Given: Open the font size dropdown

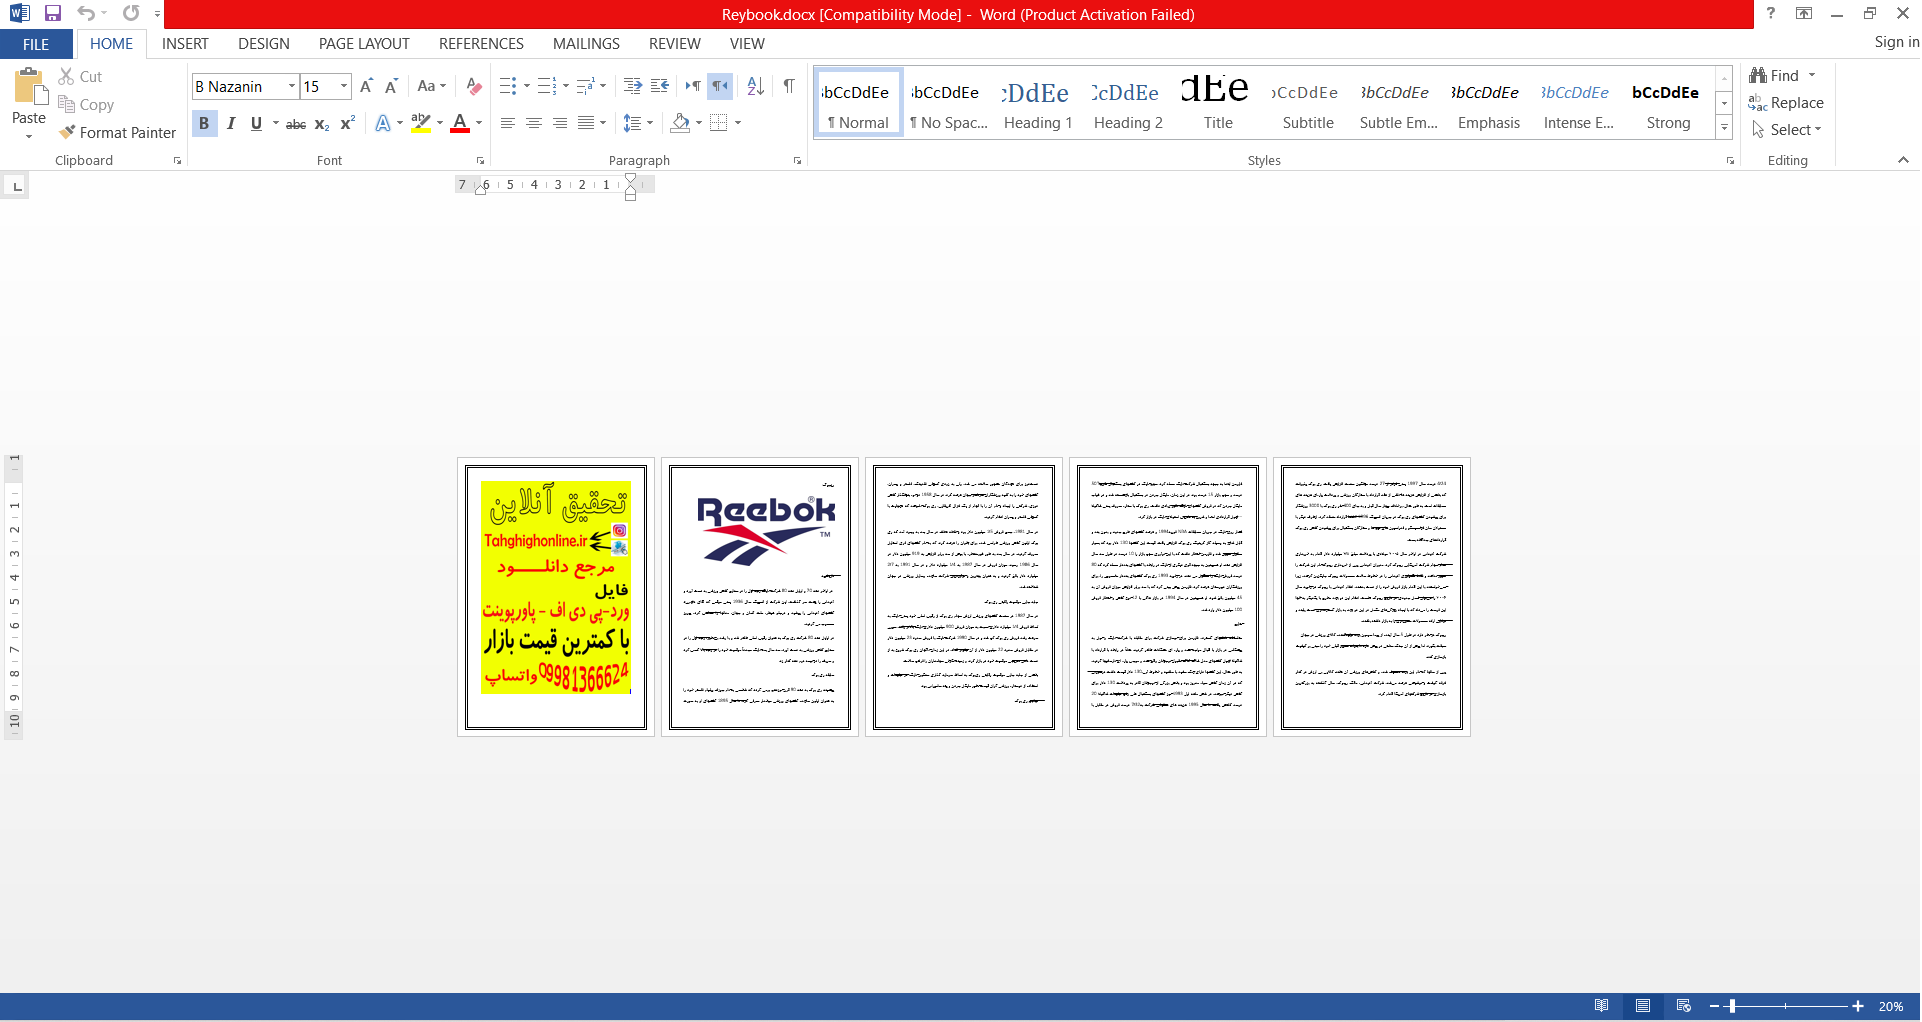Looking at the screenshot, I should [x=344, y=86].
